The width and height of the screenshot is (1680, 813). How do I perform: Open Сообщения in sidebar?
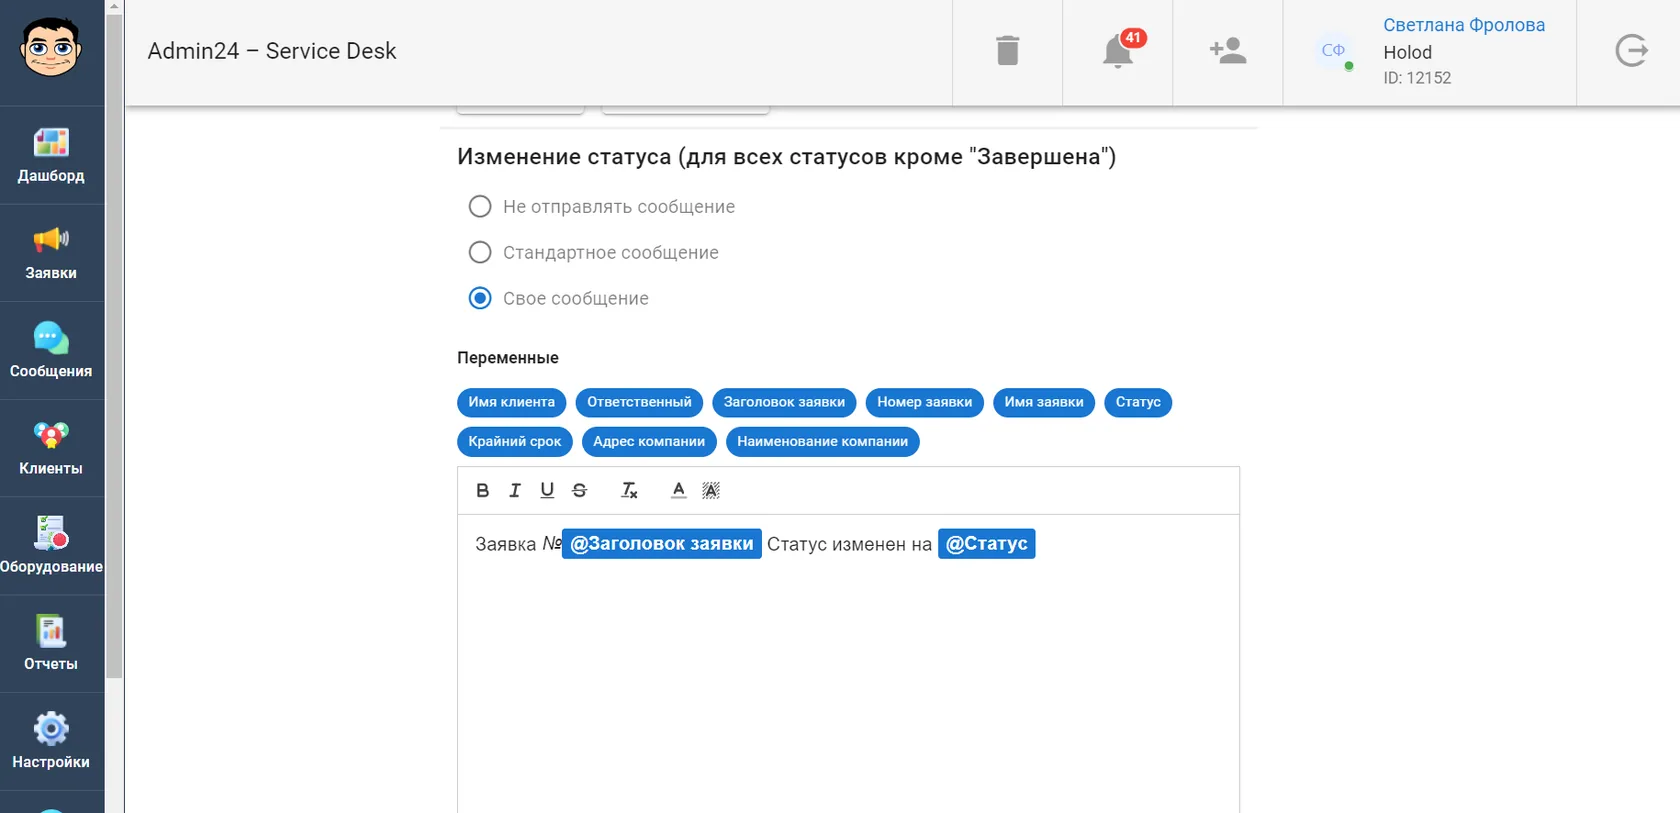tap(51, 350)
